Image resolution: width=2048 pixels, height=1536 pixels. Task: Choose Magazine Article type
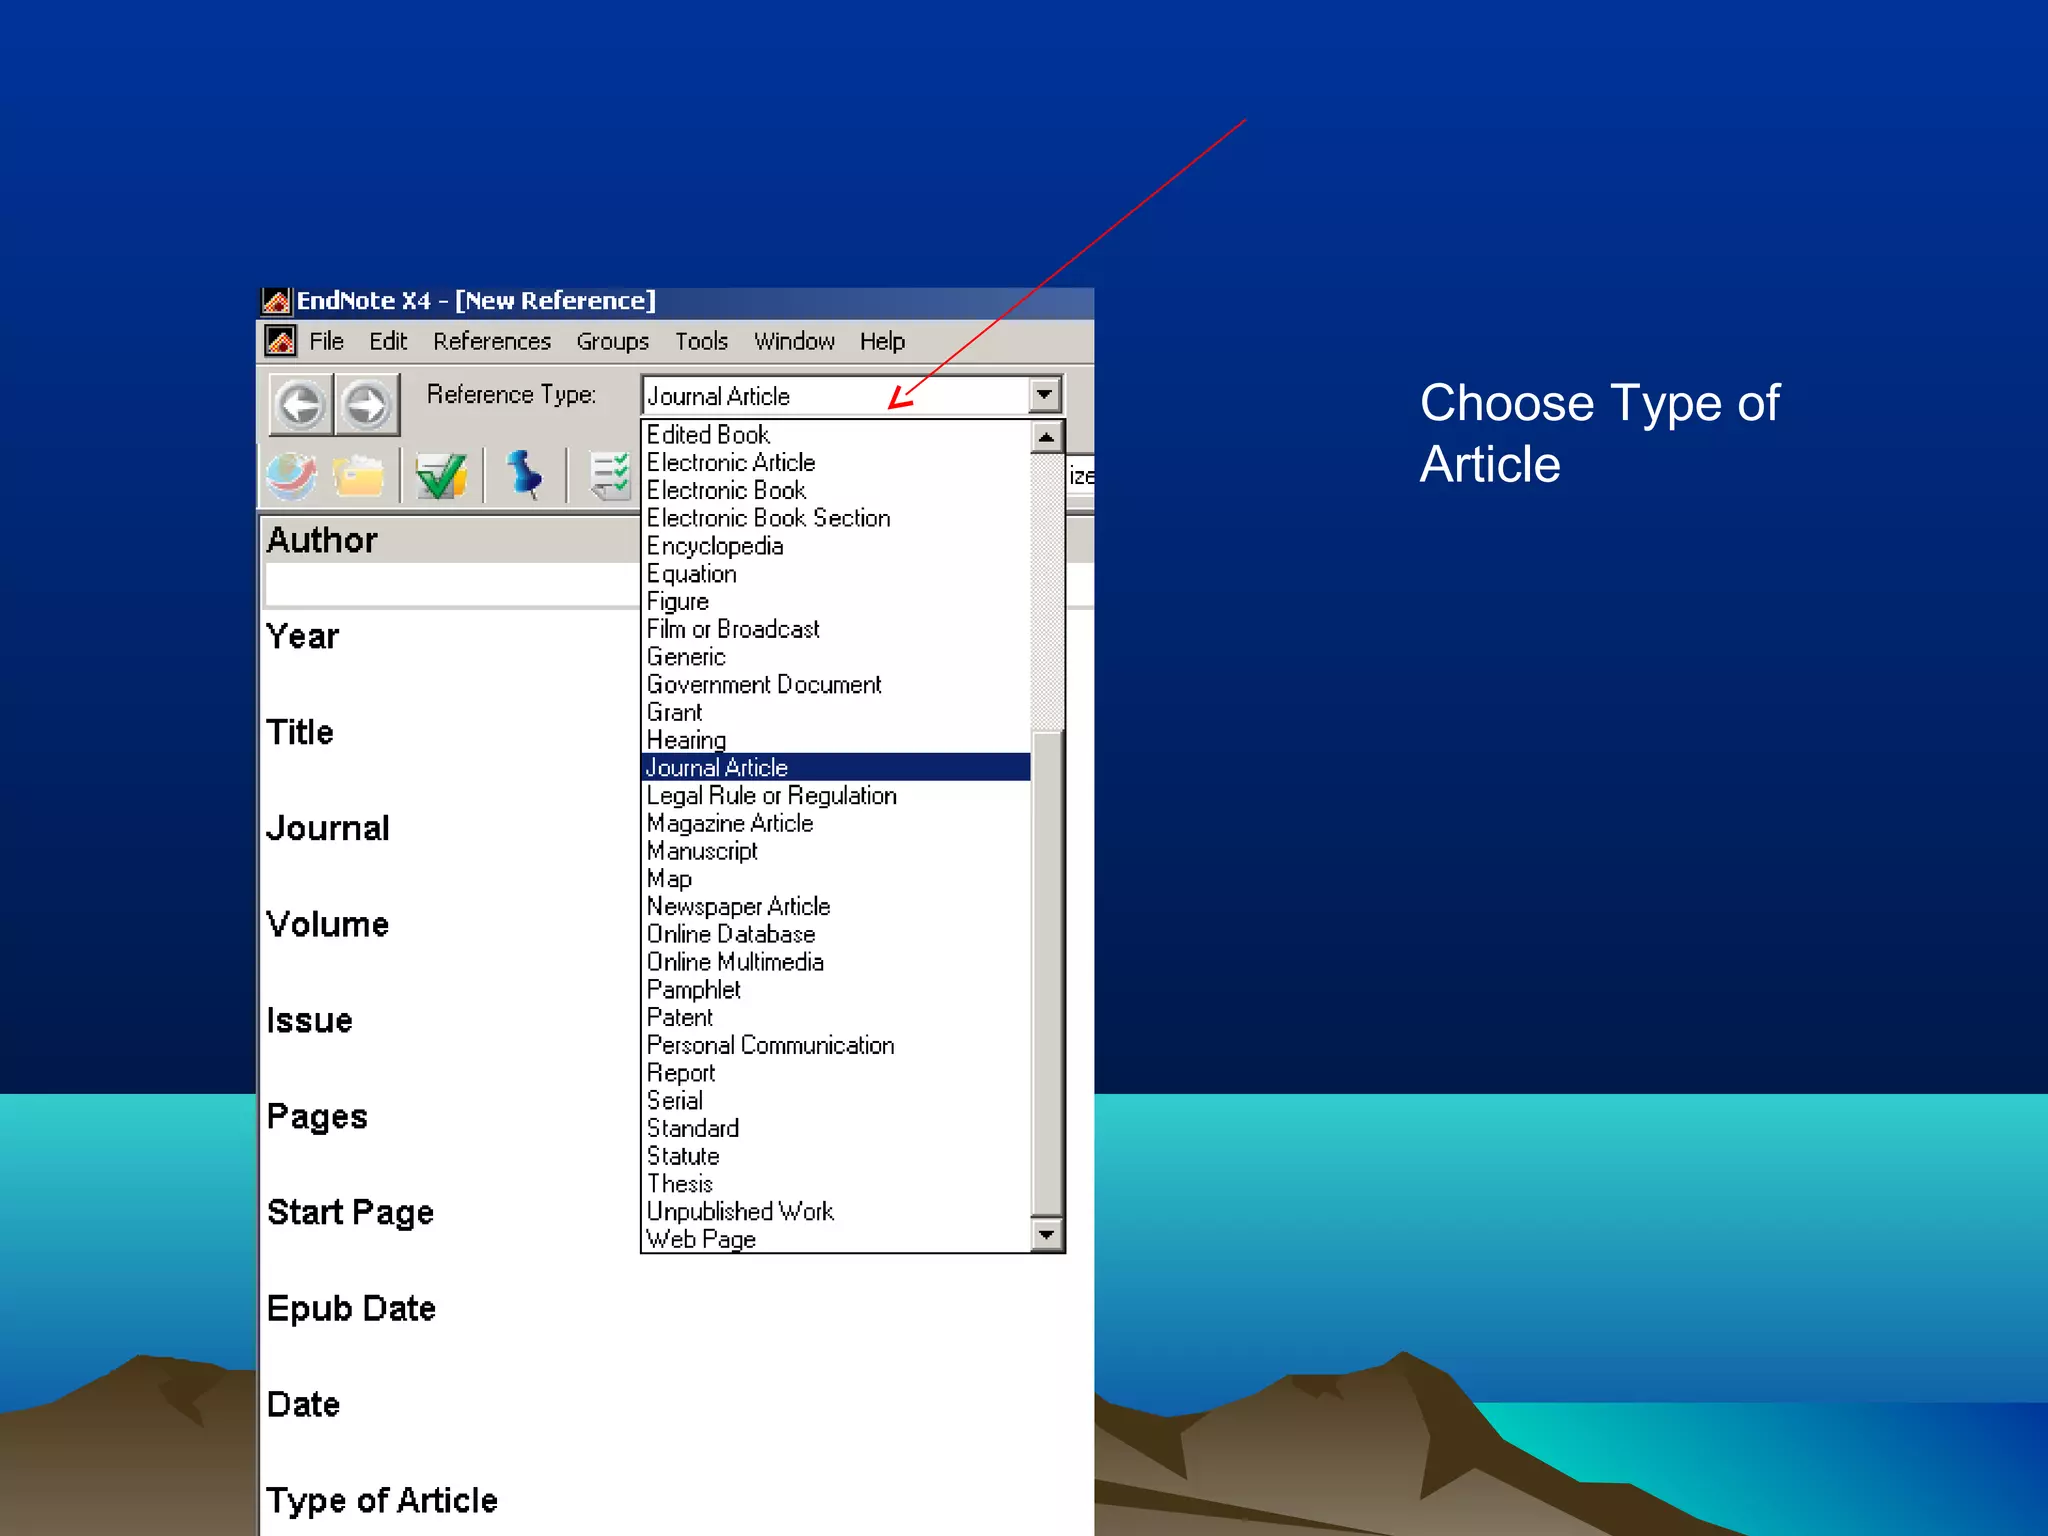[835, 824]
